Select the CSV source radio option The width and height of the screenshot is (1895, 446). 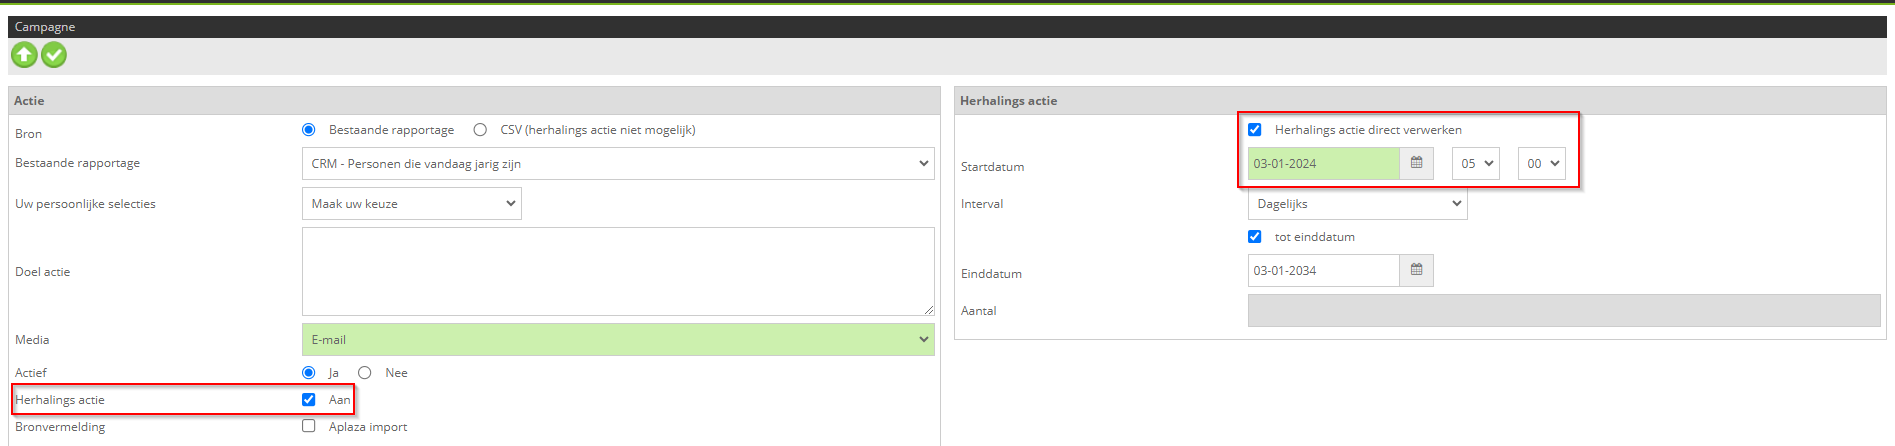pos(480,130)
